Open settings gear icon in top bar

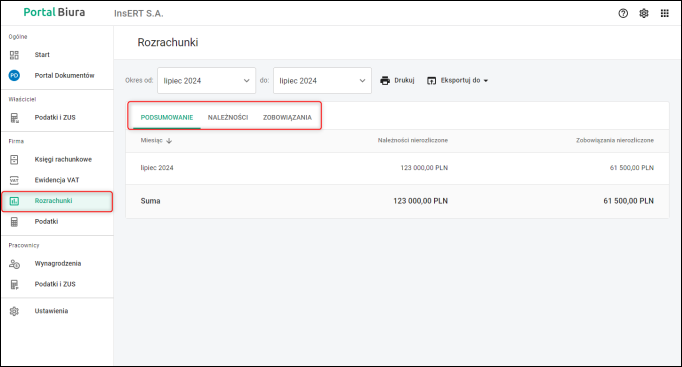coord(644,13)
